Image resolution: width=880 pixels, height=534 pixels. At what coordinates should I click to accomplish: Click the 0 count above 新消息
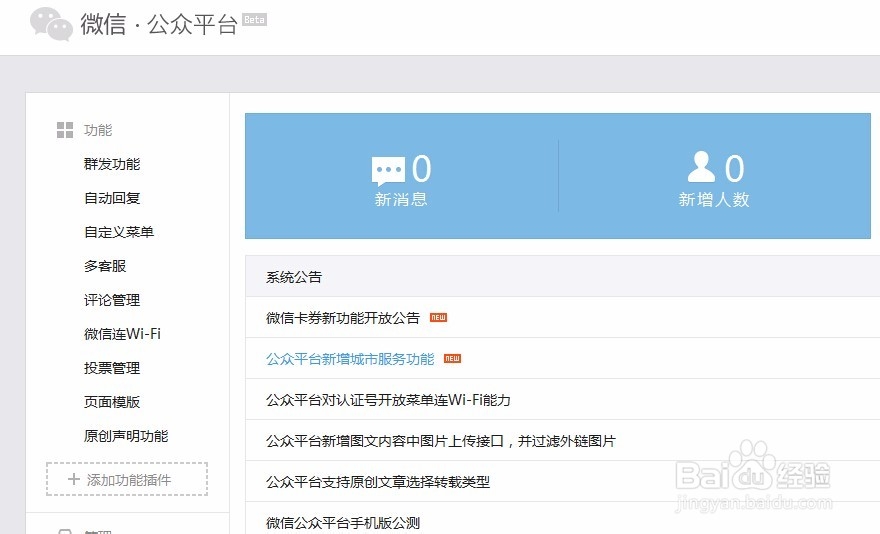tap(421, 168)
